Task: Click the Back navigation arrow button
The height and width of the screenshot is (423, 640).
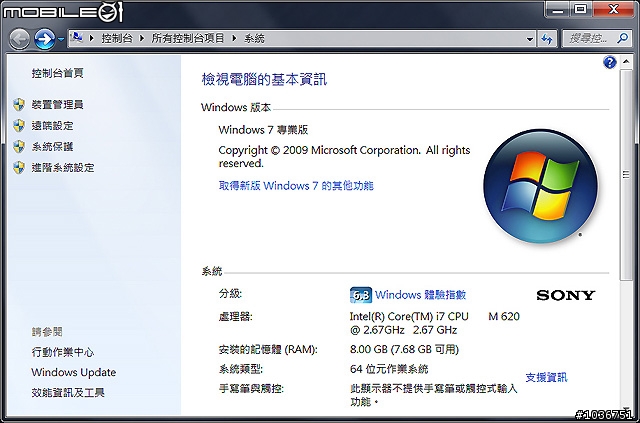Action: click(19, 39)
